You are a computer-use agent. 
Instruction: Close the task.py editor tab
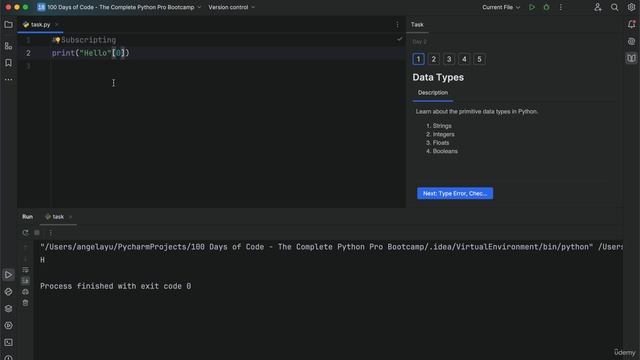pyautogui.click(x=57, y=25)
